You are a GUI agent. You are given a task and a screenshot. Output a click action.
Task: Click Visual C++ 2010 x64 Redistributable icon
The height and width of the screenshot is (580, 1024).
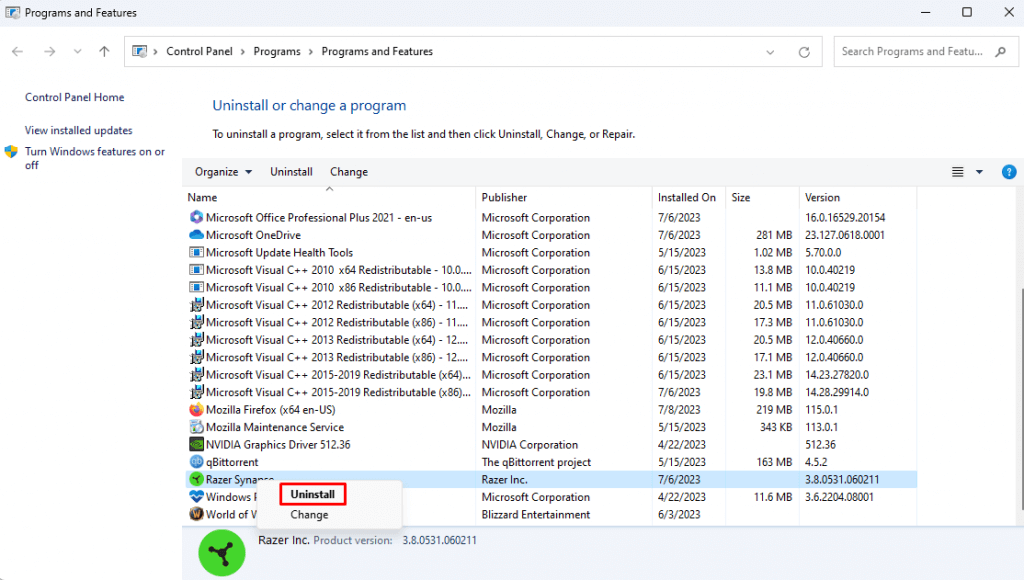click(196, 270)
